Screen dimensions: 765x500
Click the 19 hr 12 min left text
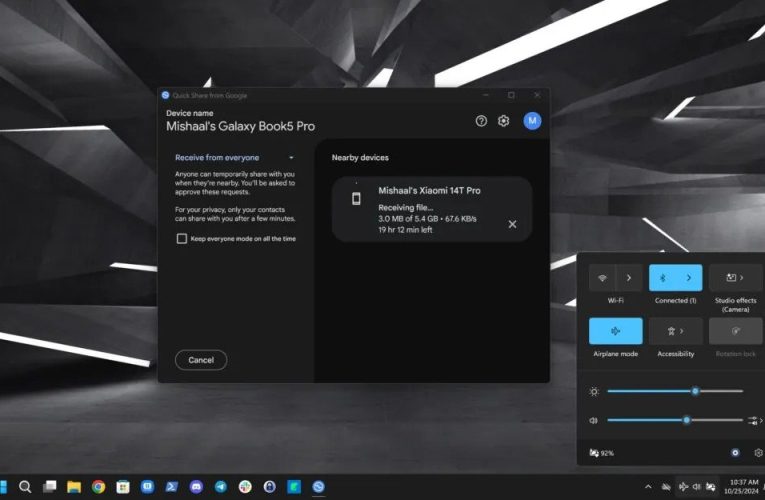[405, 230]
